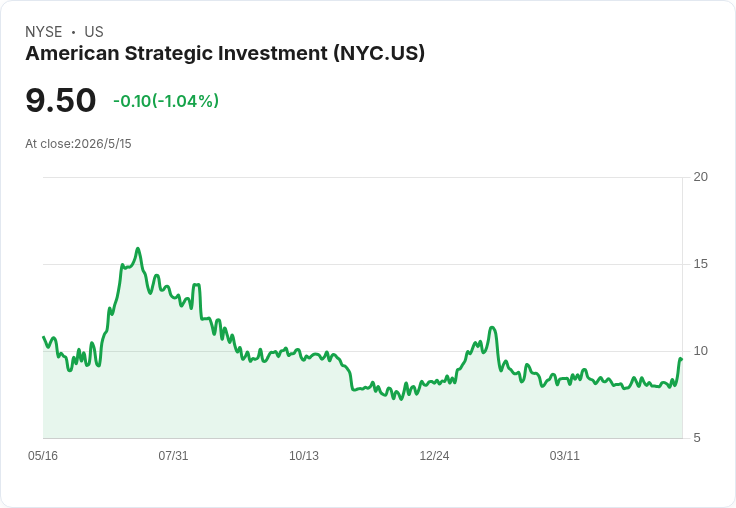
Task: Select the 05/16 date on the time axis
Action: [43, 456]
